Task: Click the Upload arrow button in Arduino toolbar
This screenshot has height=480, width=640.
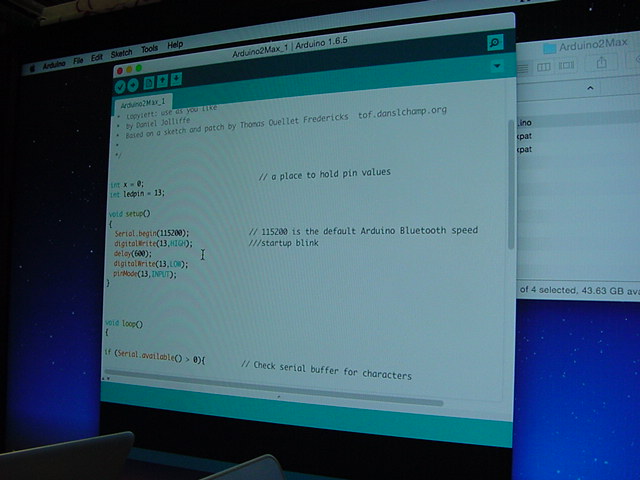Action: pyautogui.click(x=133, y=85)
